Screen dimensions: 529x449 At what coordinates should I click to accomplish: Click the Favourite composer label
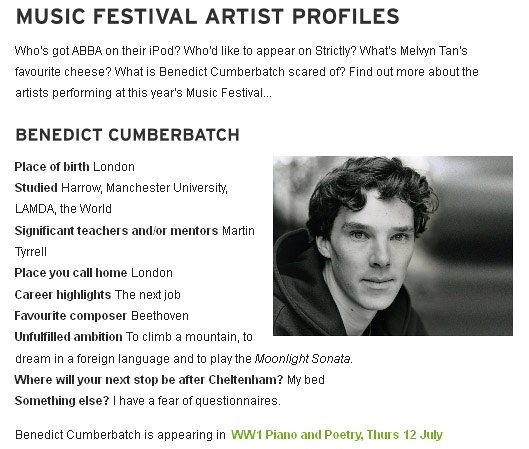pyautogui.click(x=71, y=316)
